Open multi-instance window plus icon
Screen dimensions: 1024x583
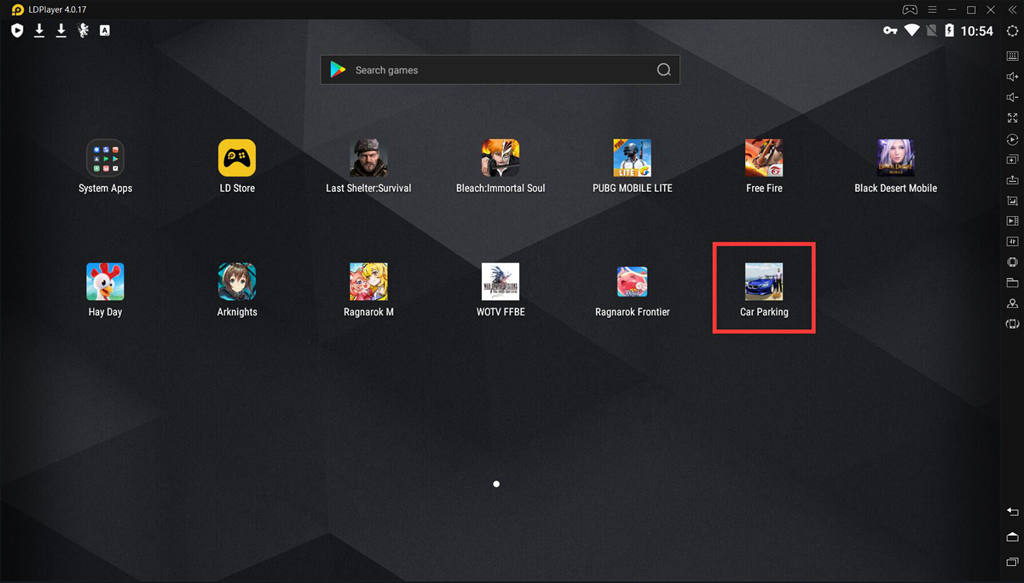[1012, 159]
